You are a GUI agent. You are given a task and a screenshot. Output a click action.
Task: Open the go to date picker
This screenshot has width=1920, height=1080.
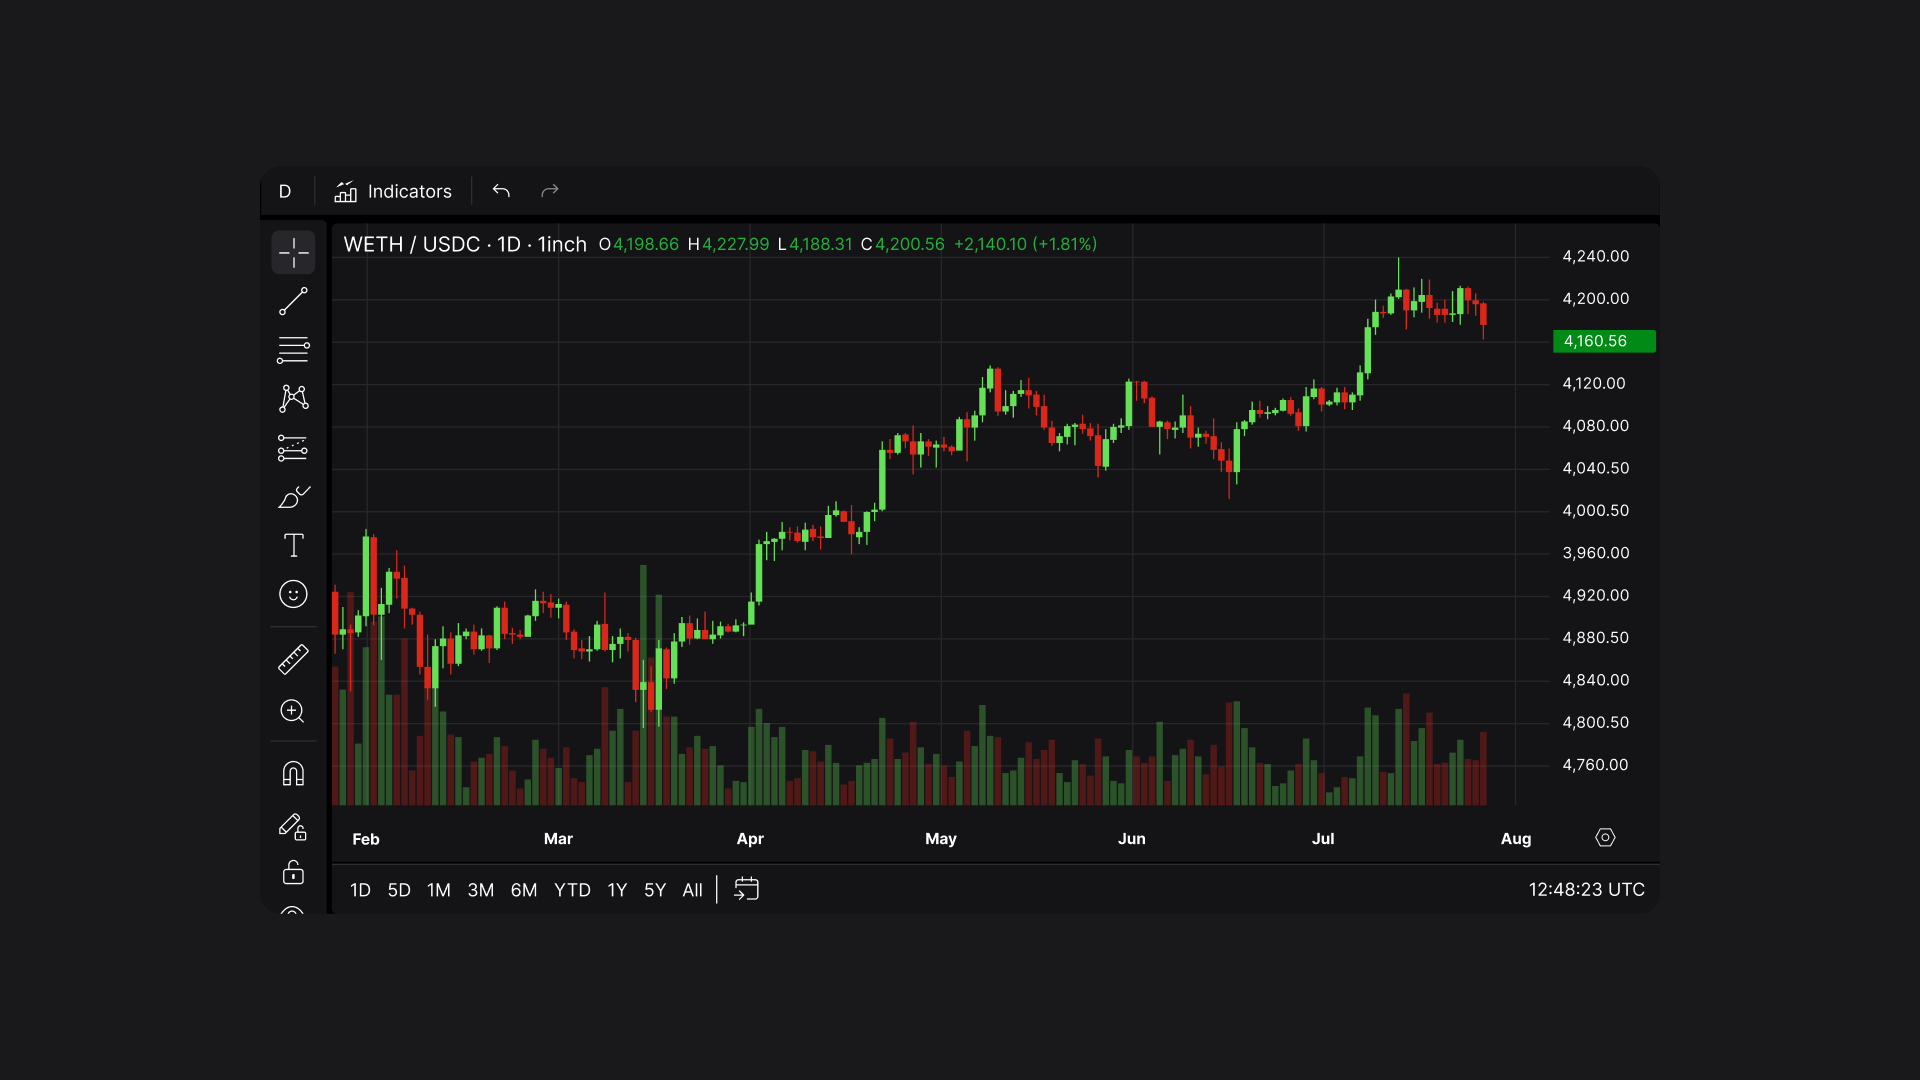point(746,889)
